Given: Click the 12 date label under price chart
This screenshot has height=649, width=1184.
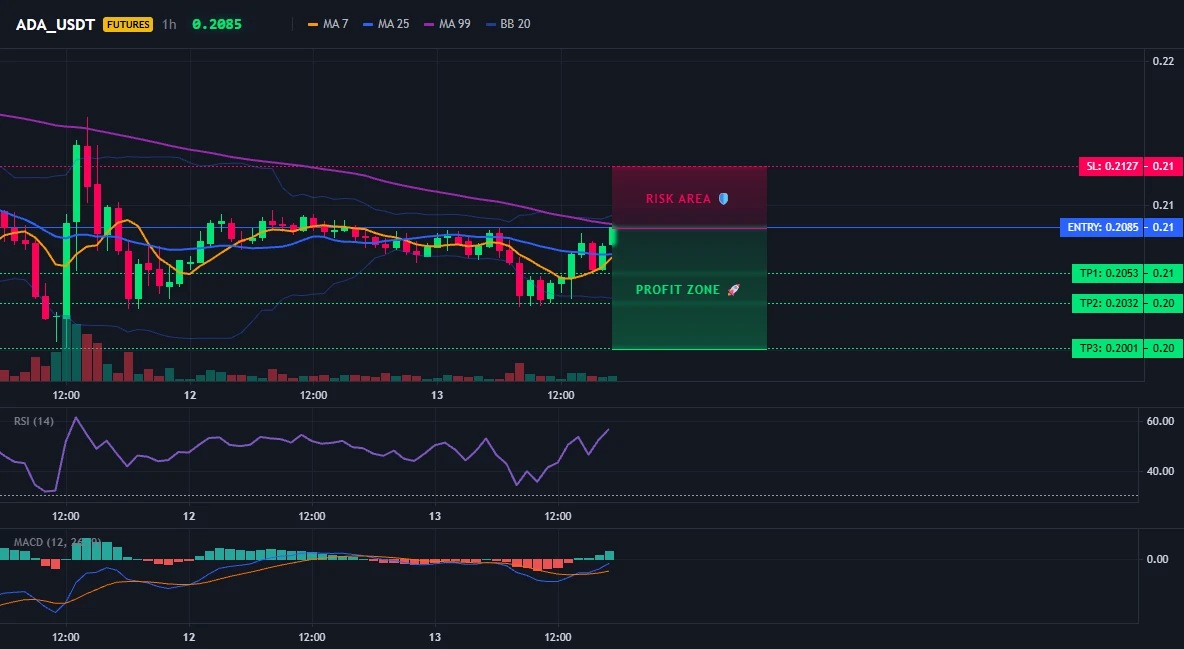Looking at the screenshot, I should tap(190, 395).
